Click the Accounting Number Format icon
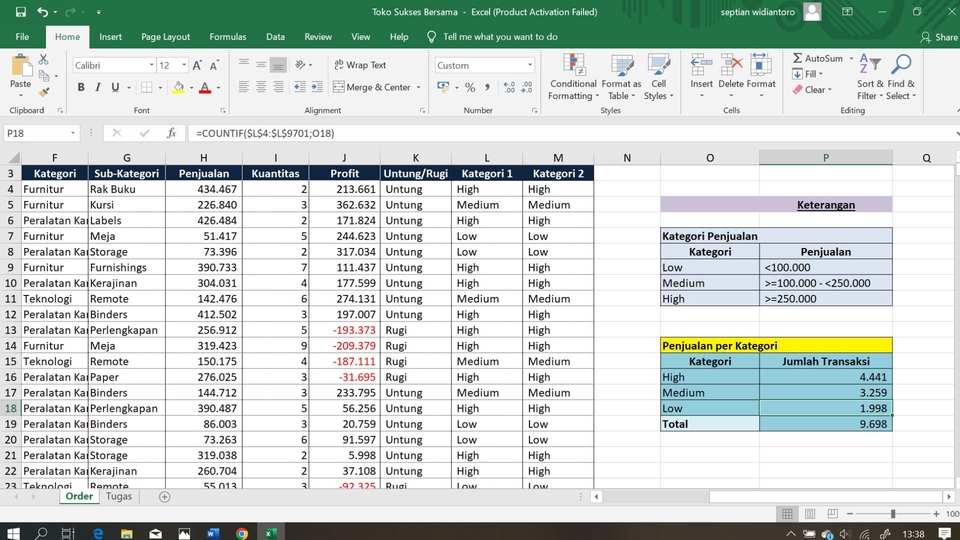This screenshot has width=960, height=540. tap(443, 88)
